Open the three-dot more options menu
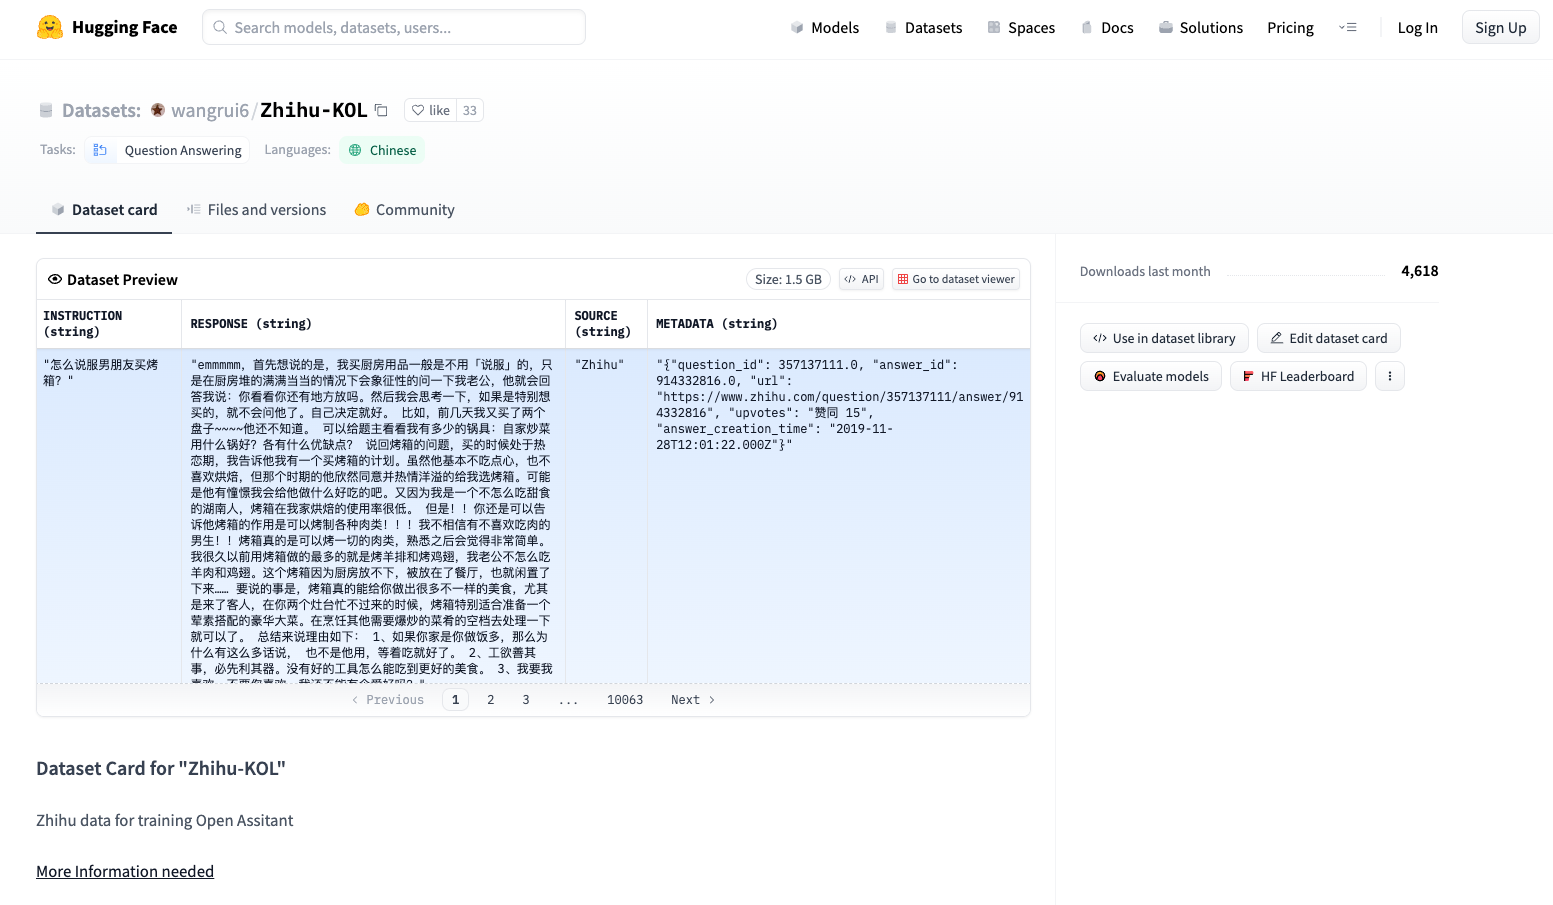This screenshot has width=1553, height=905. click(1390, 376)
